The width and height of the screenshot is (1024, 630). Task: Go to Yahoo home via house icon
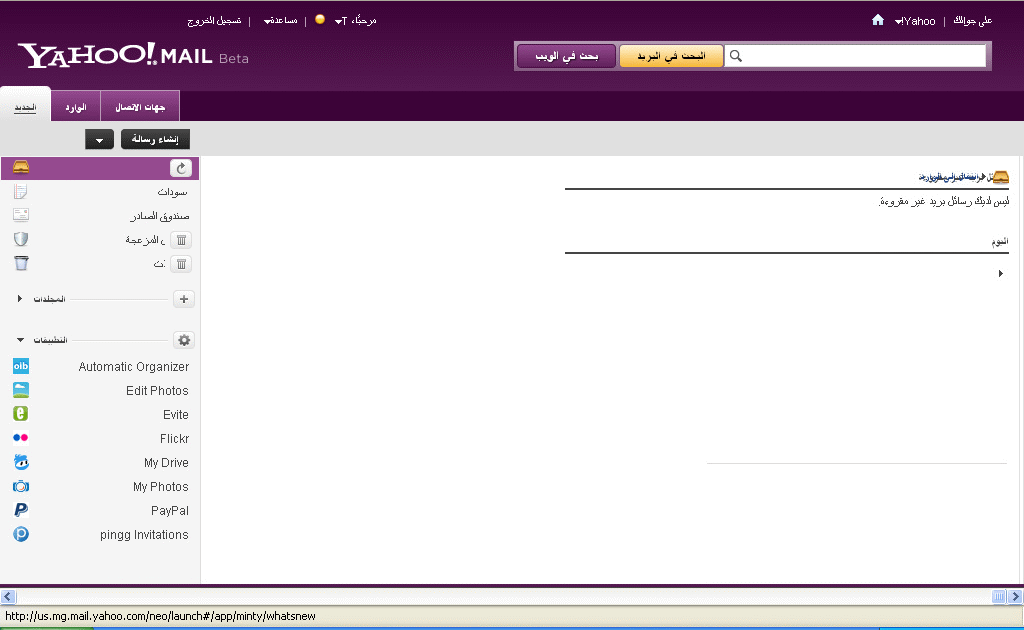pos(878,20)
